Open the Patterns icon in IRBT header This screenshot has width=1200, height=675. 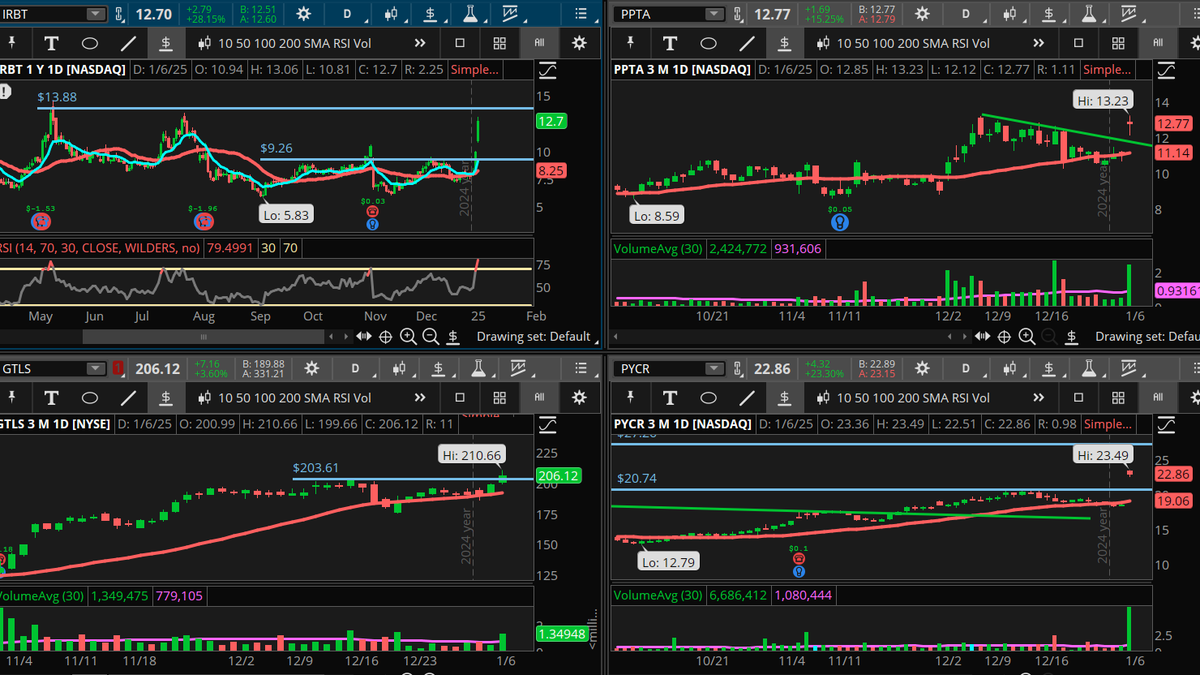pos(510,14)
